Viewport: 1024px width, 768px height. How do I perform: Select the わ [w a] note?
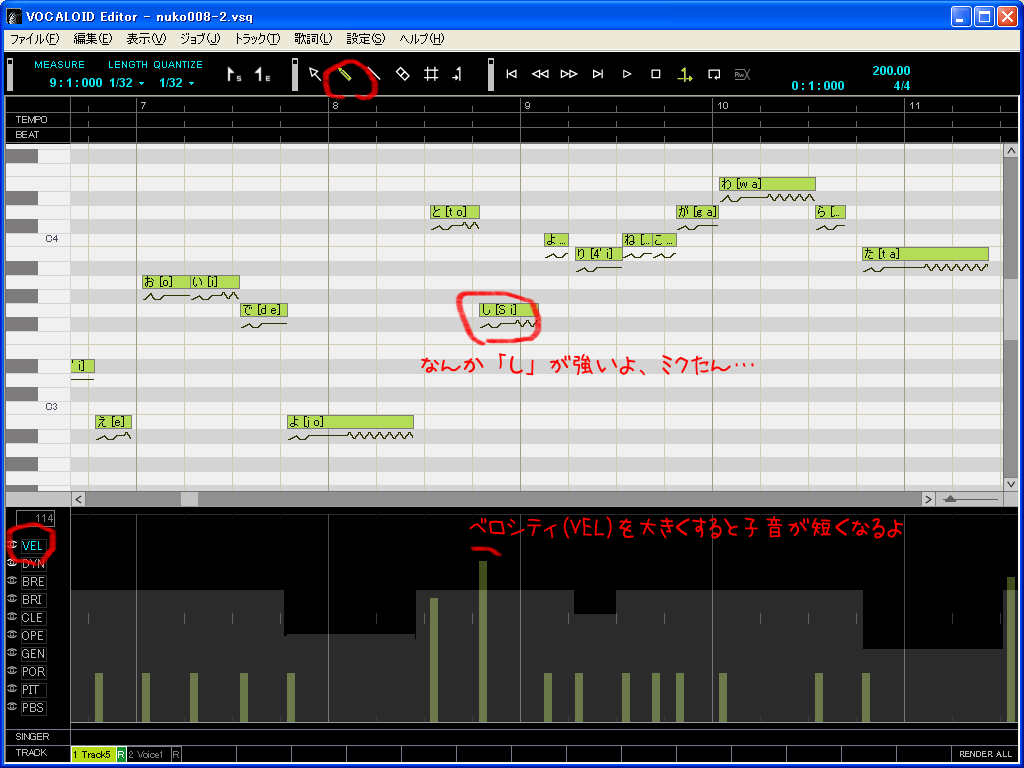tap(767, 184)
